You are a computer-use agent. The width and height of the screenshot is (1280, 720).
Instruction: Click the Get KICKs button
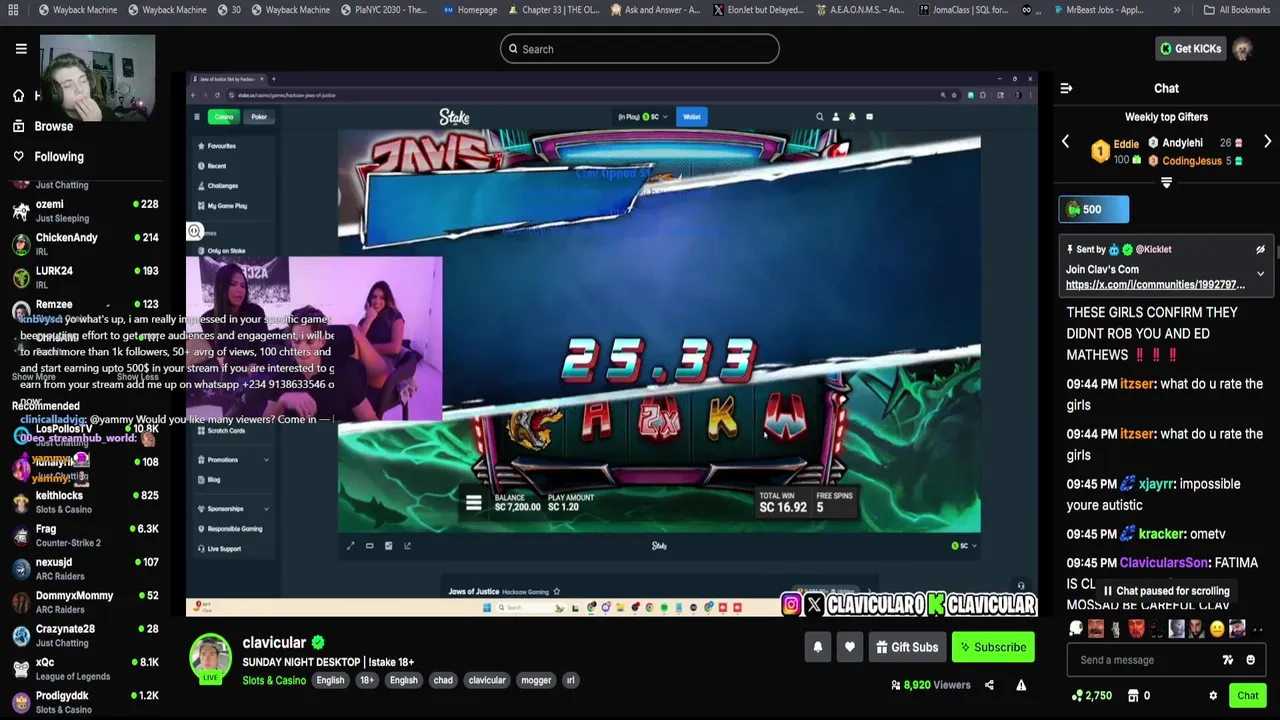tap(1190, 49)
